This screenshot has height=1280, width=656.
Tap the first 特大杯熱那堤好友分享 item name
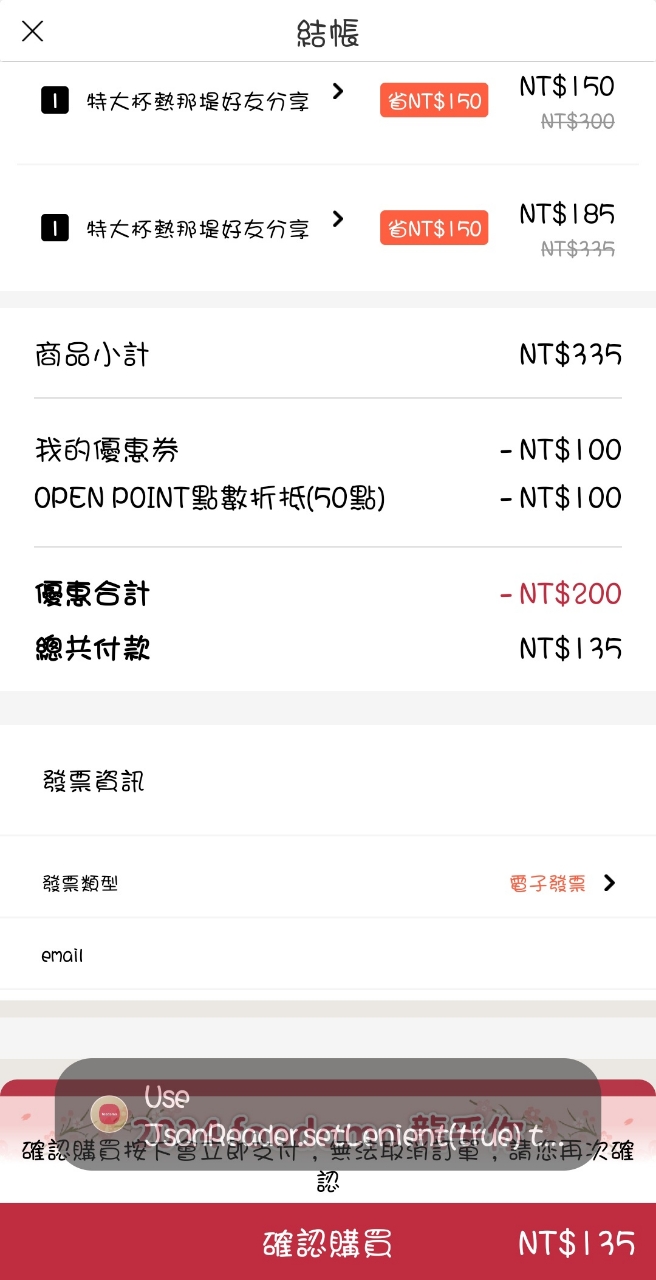[x=198, y=102]
